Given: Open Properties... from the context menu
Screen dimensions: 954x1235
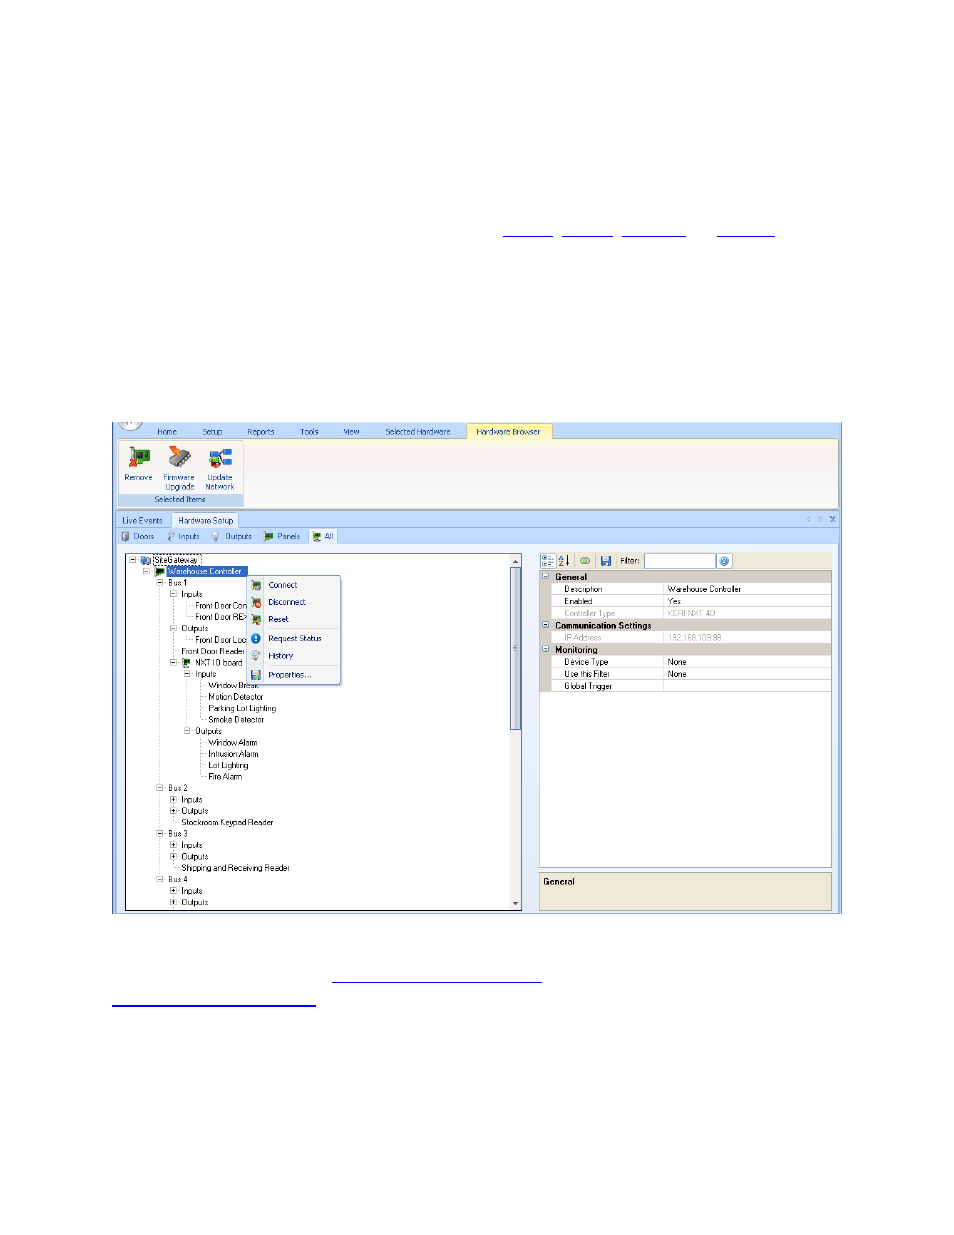Looking at the screenshot, I should [x=289, y=675].
